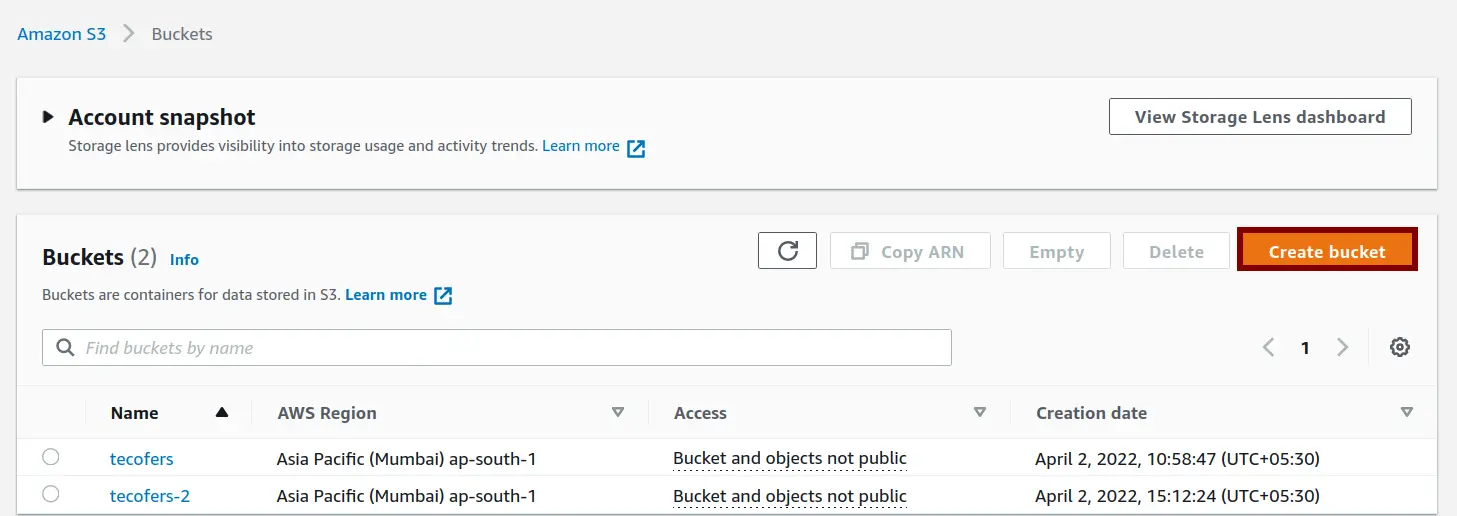Sort by Name column arrow
This screenshot has width=1457, height=516.
click(x=222, y=412)
